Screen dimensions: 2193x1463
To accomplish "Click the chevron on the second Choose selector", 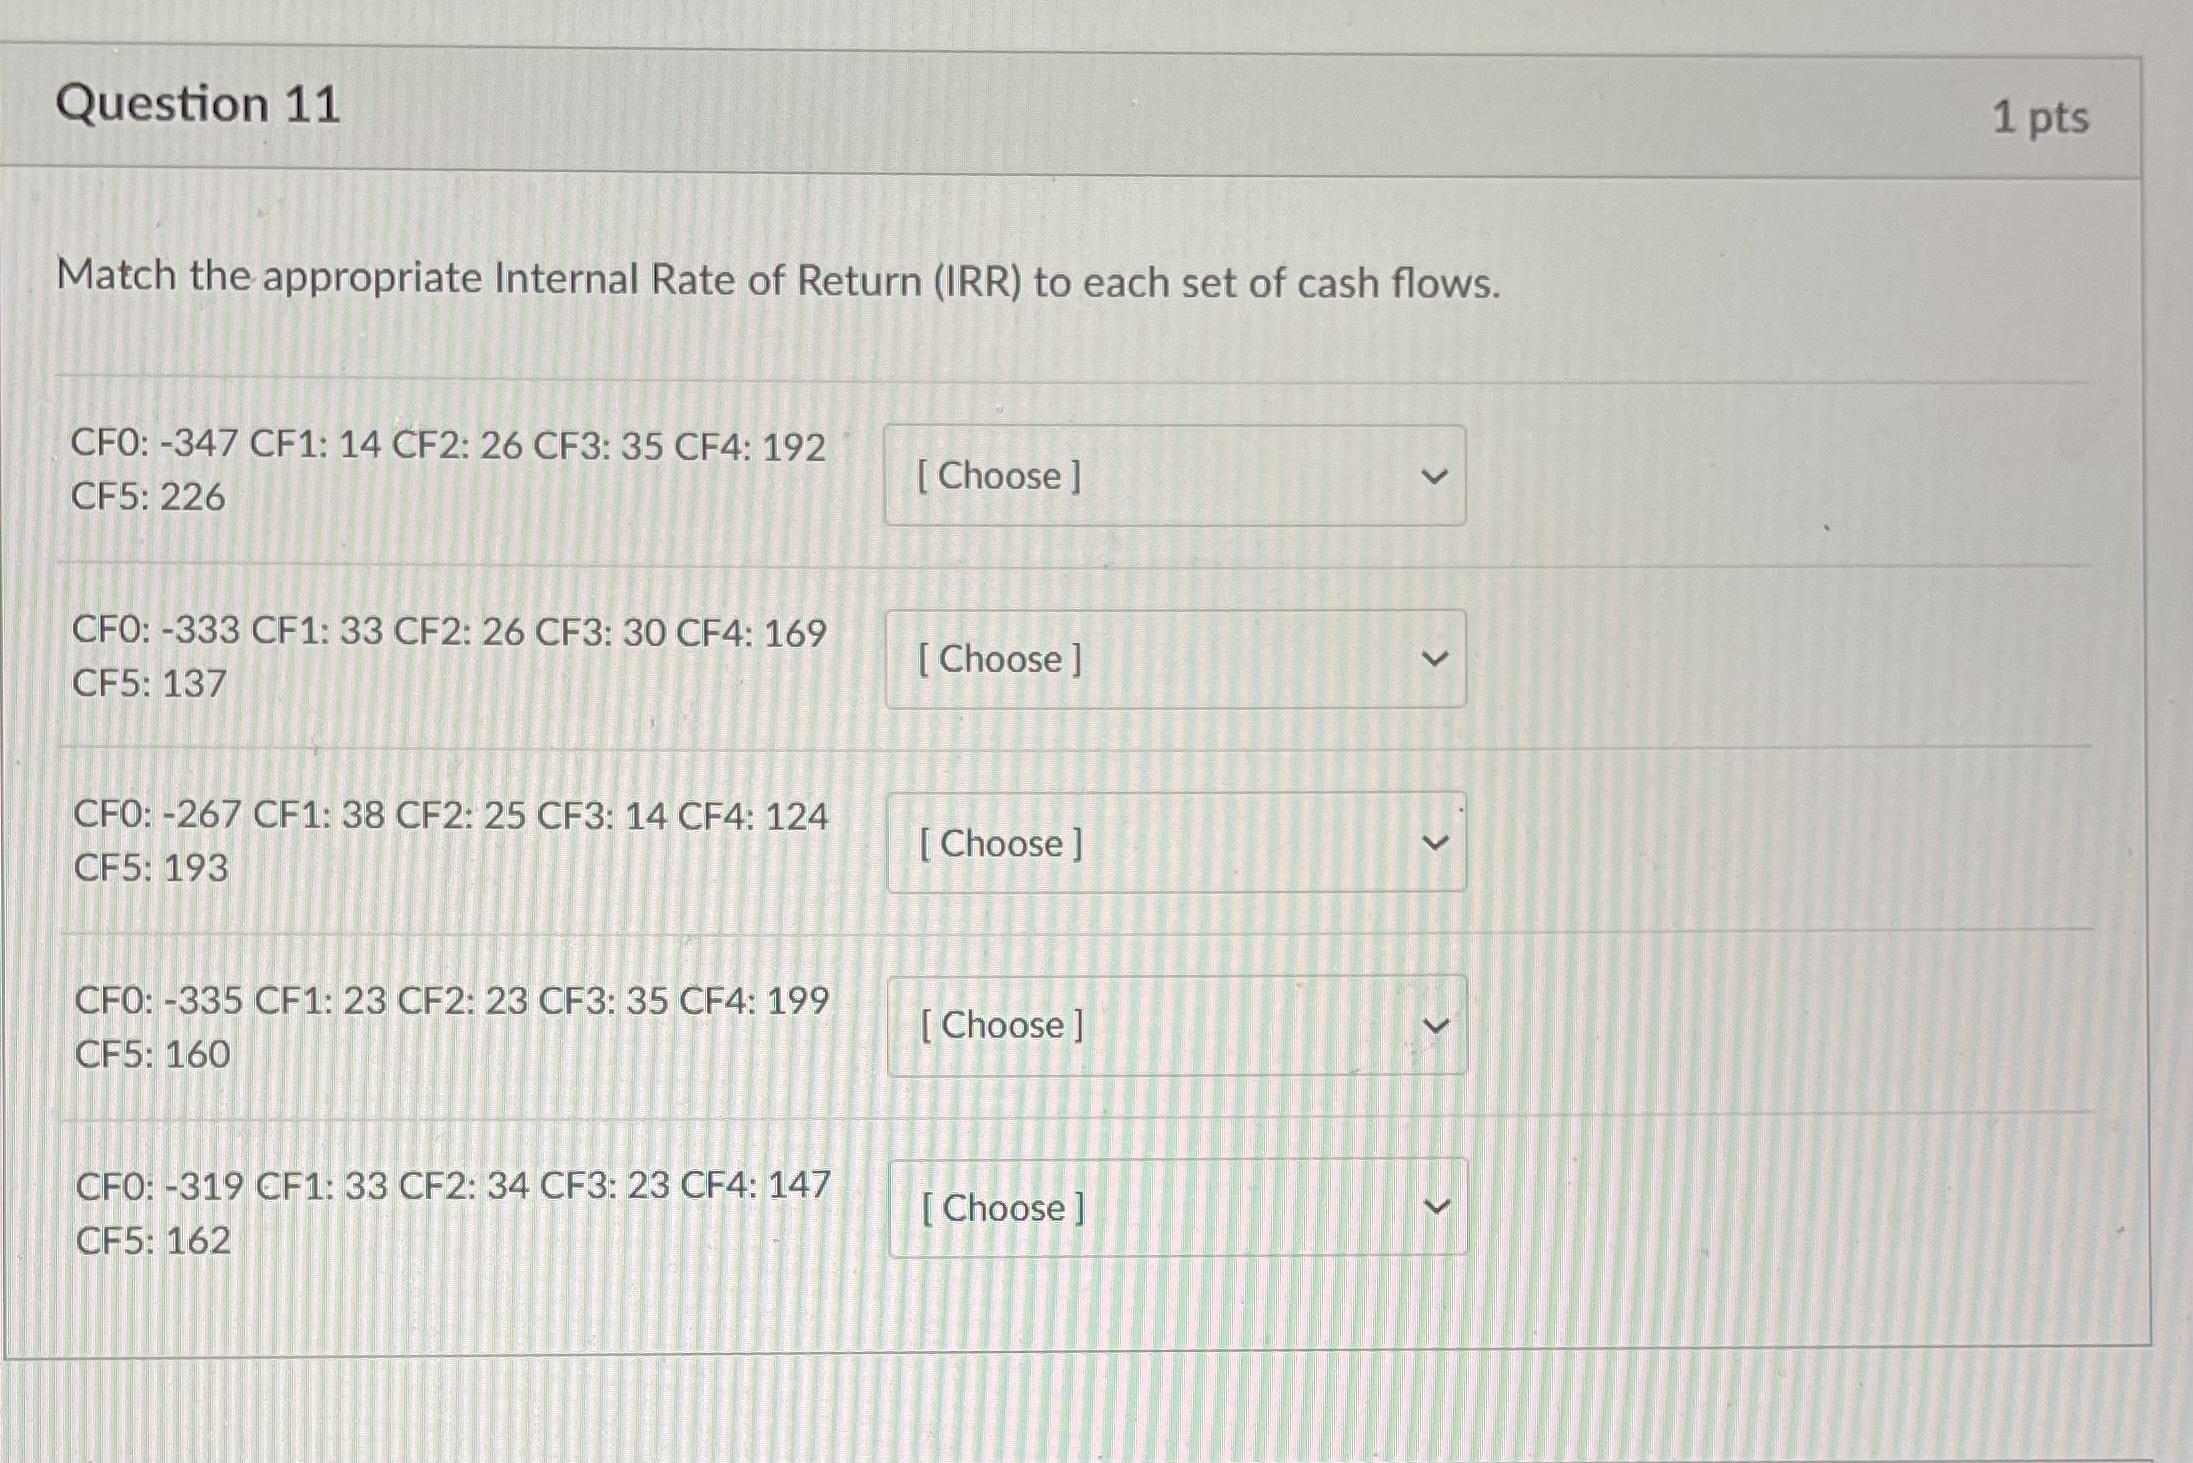I will 1434,660.
